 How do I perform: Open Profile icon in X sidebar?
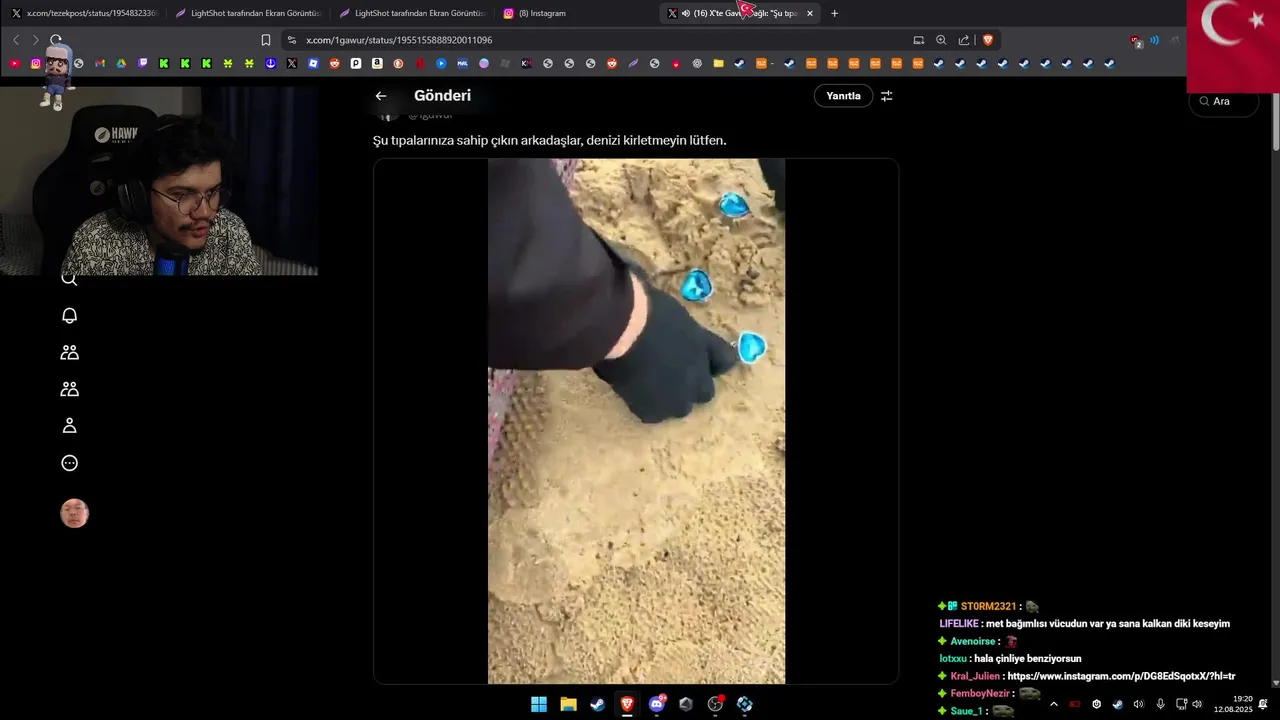tap(69, 426)
